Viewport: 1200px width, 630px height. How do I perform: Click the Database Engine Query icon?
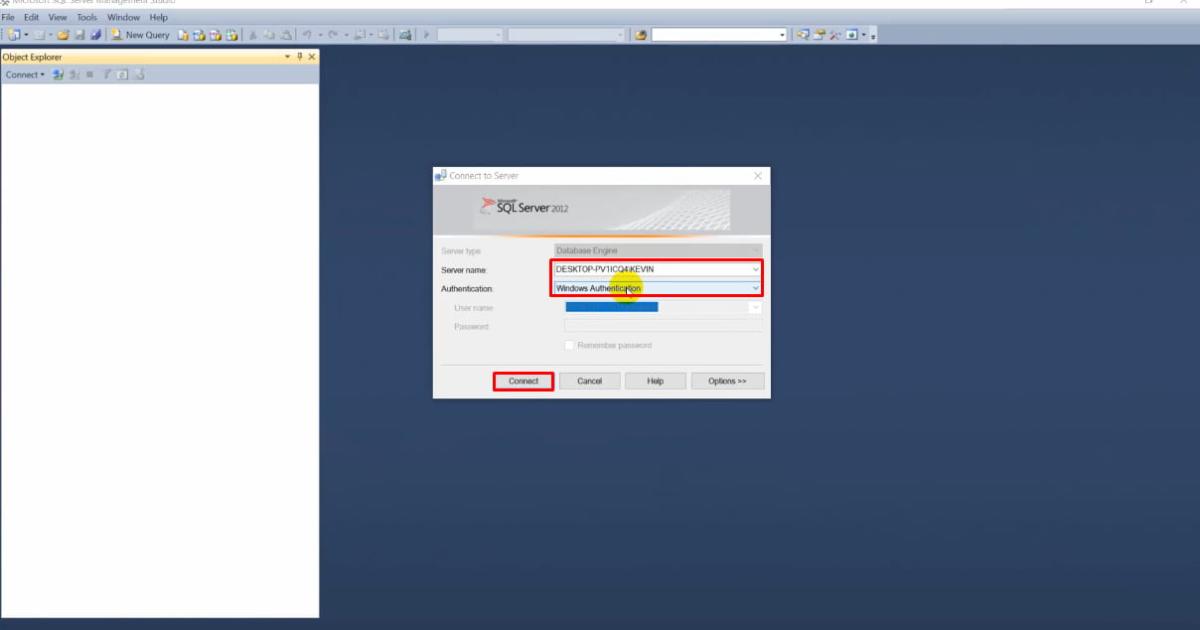pos(183,33)
